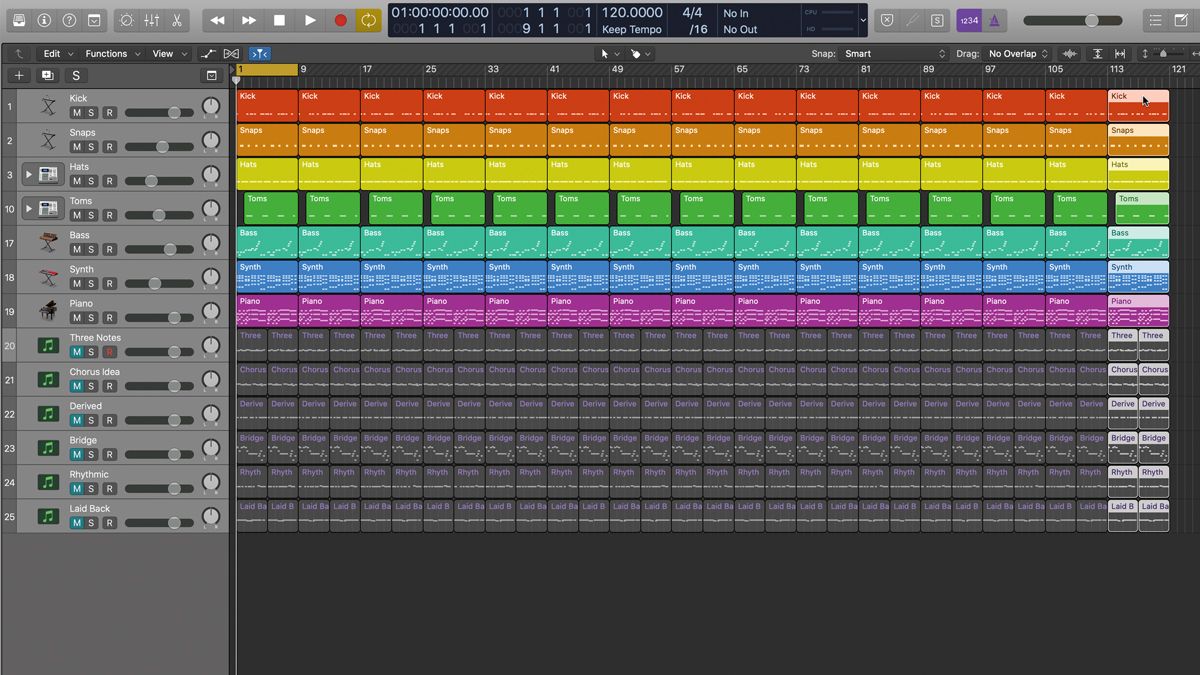Click the metronome icon in the control bar

(996, 19)
